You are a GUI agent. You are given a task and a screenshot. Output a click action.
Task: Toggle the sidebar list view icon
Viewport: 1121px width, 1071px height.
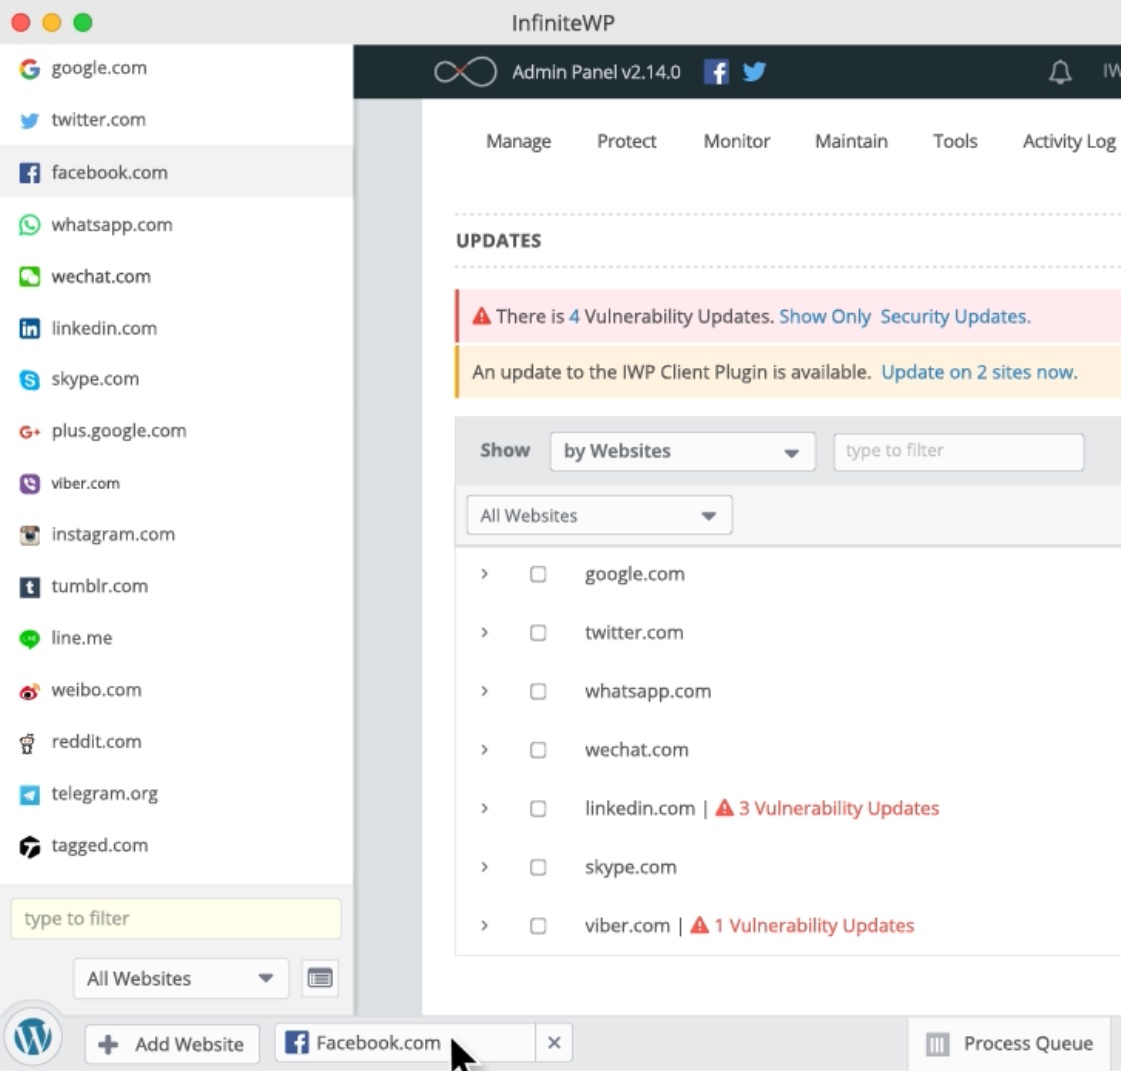[x=320, y=977]
